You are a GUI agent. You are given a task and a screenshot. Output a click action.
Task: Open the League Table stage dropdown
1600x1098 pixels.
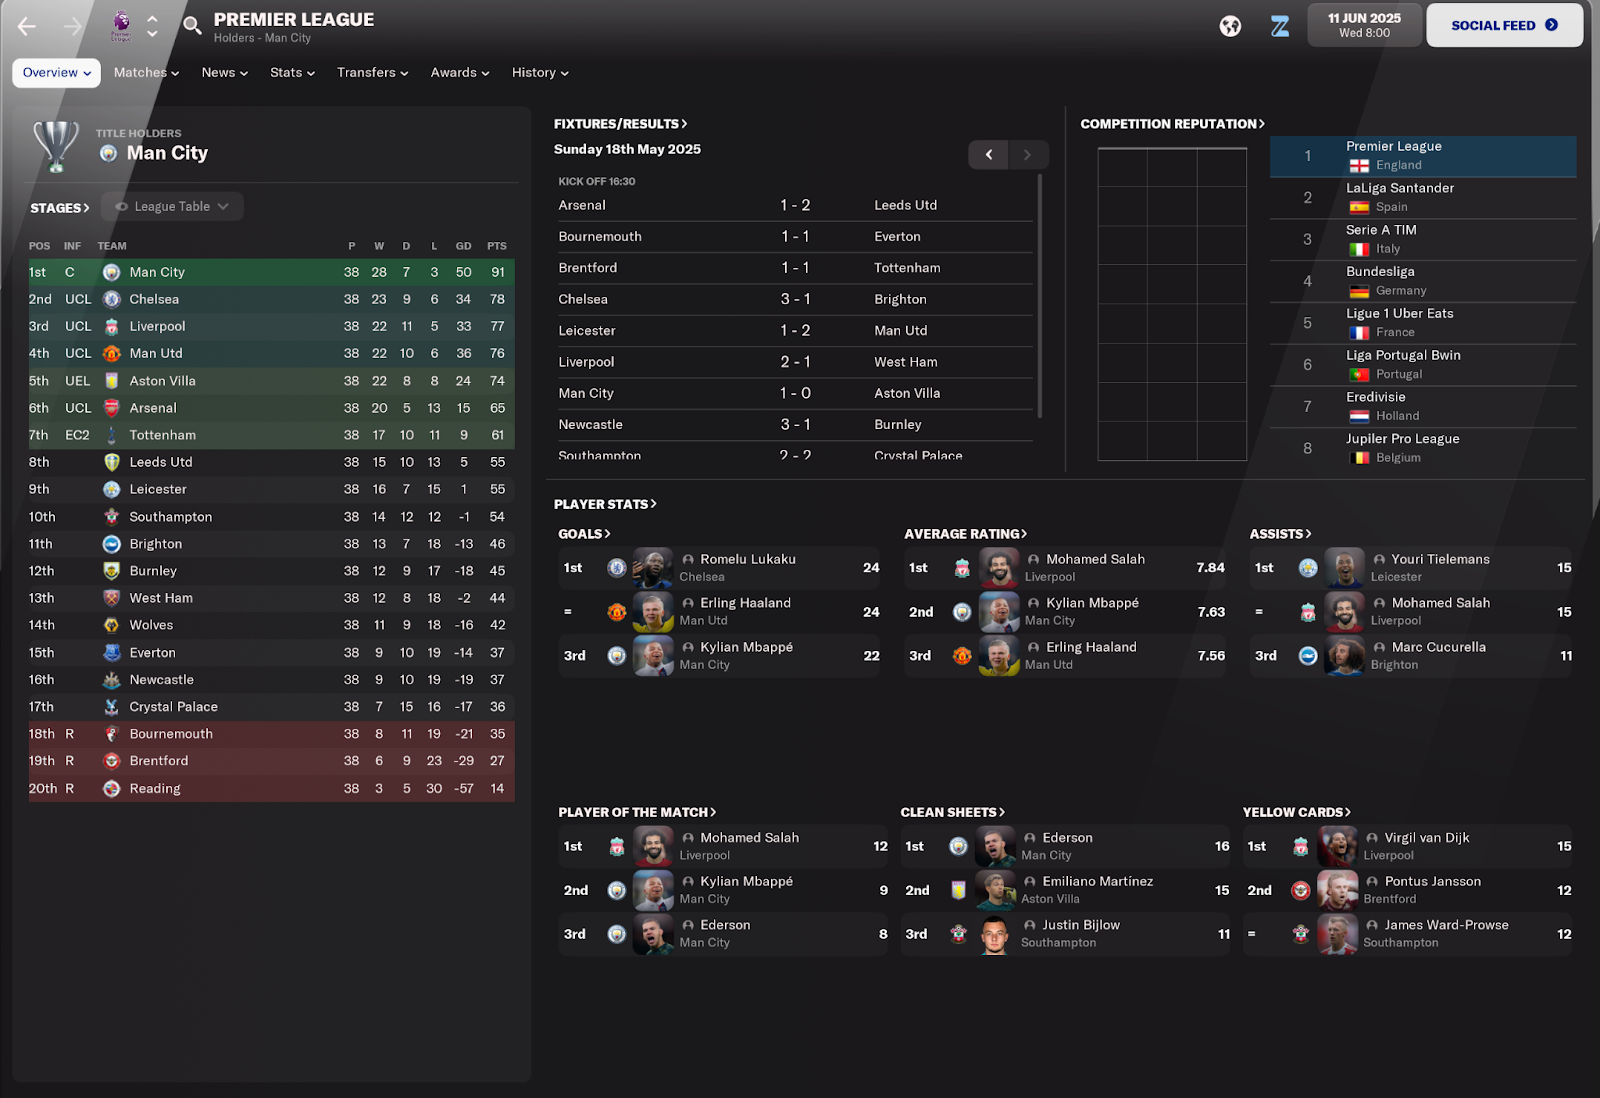(x=172, y=207)
